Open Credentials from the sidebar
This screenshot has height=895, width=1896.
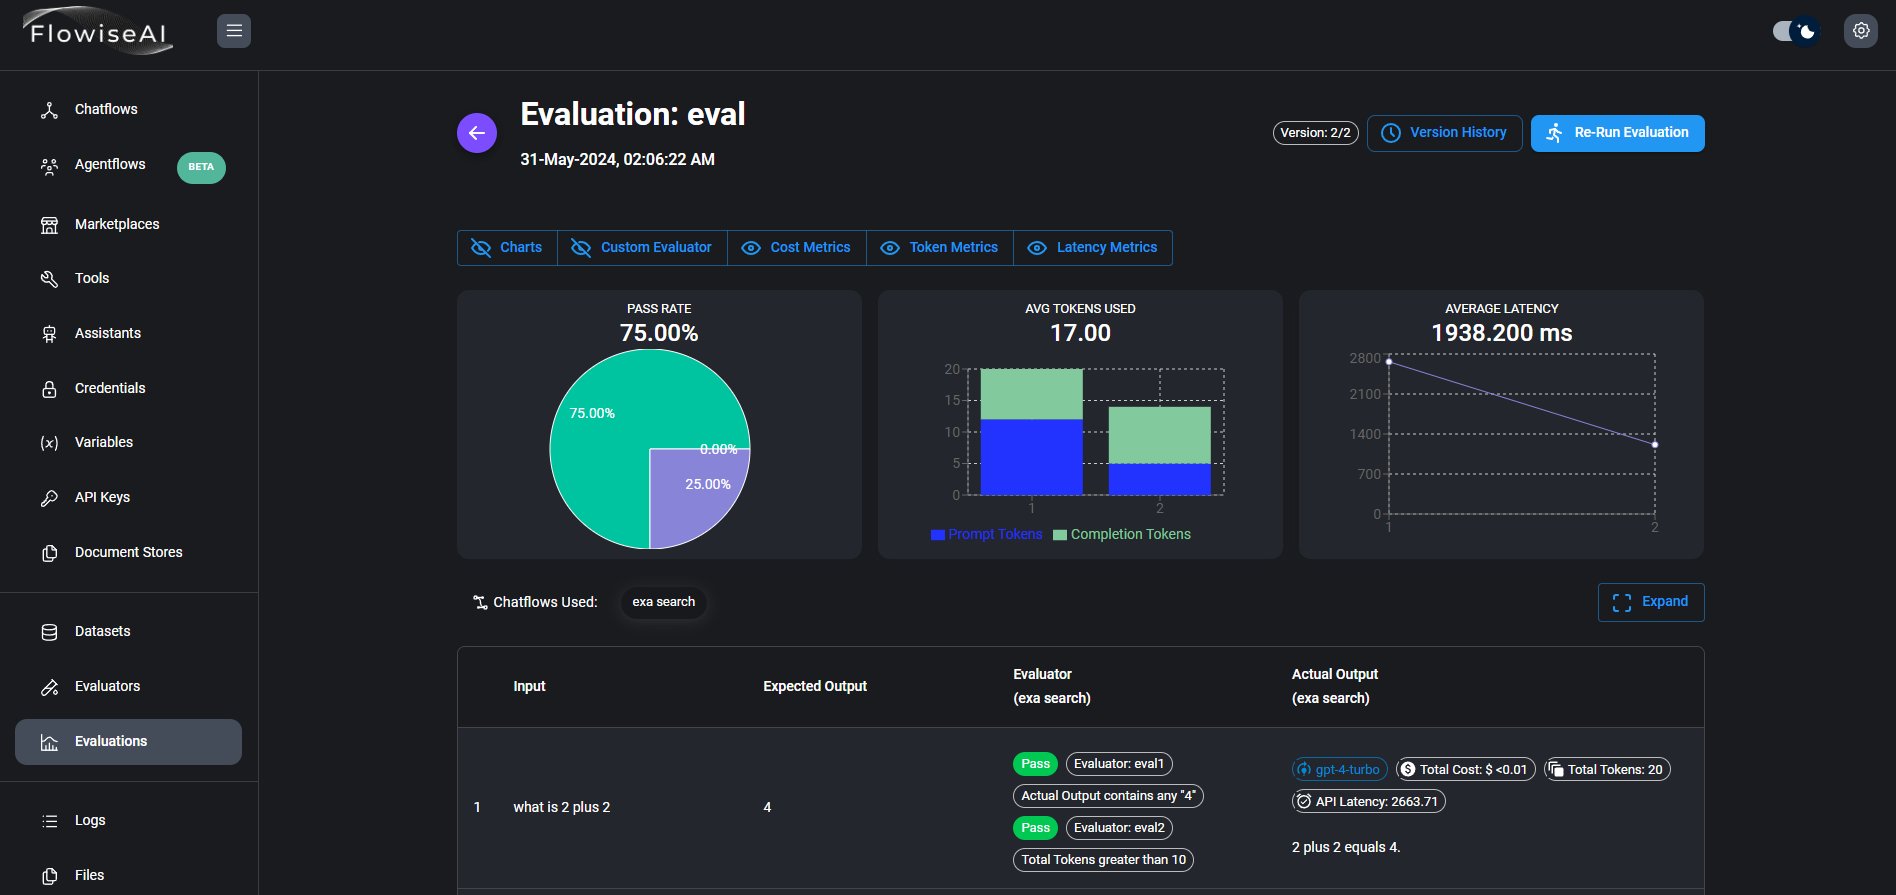click(x=128, y=388)
